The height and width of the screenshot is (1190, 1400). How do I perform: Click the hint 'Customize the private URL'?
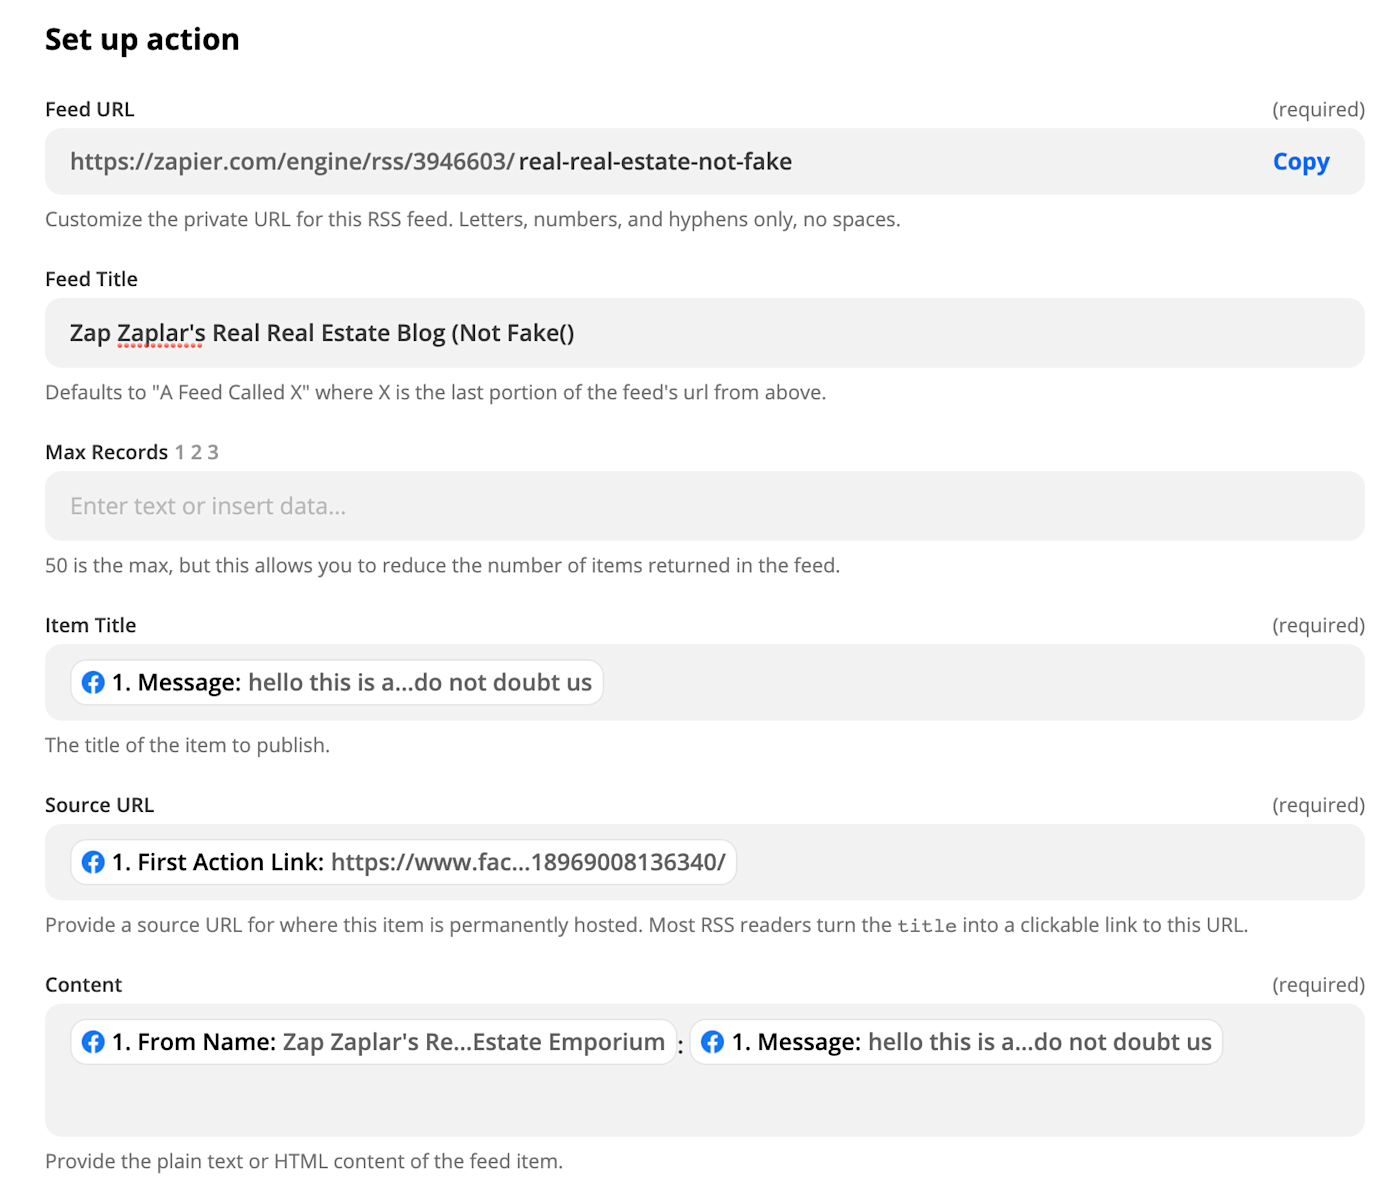[x=472, y=220]
